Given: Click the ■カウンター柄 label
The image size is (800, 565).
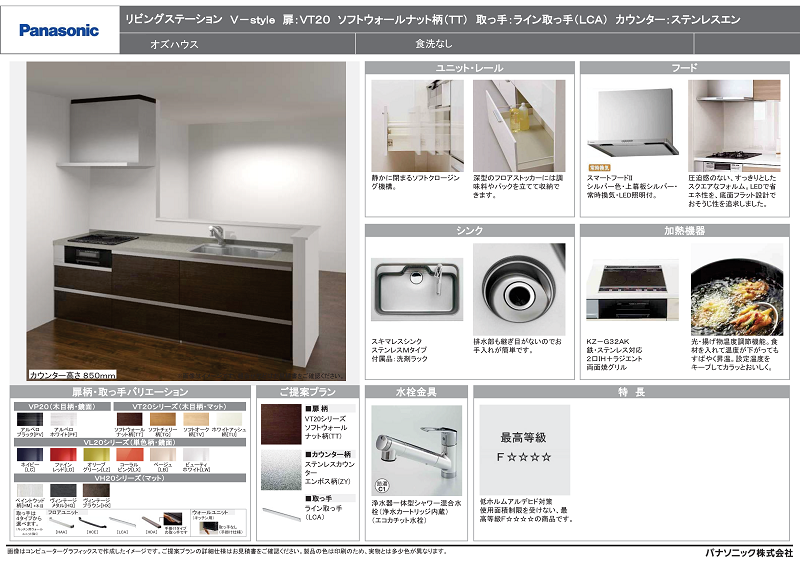Looking at the screenshot, I should 328,454.
